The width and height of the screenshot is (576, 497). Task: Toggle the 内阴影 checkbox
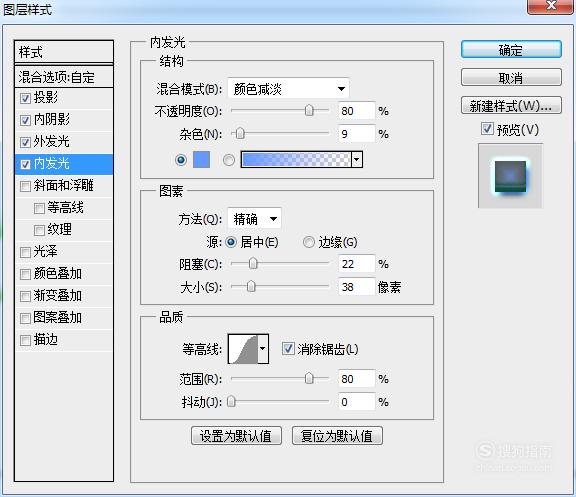[25, 120]
